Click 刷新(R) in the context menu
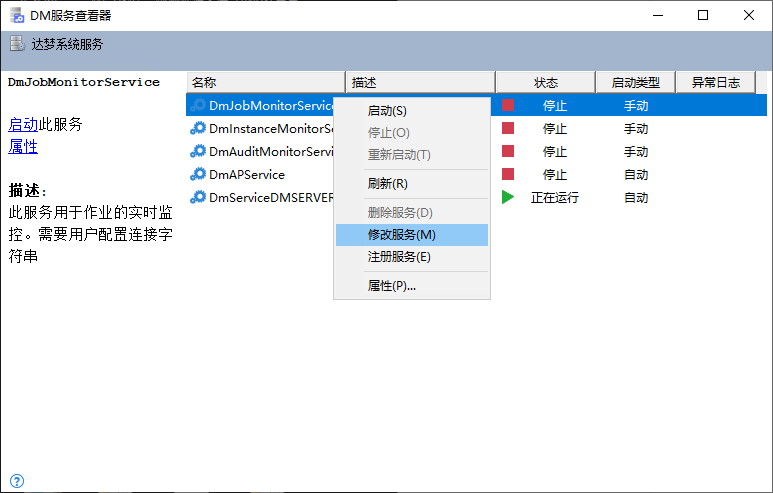 (x=387, y=184)
